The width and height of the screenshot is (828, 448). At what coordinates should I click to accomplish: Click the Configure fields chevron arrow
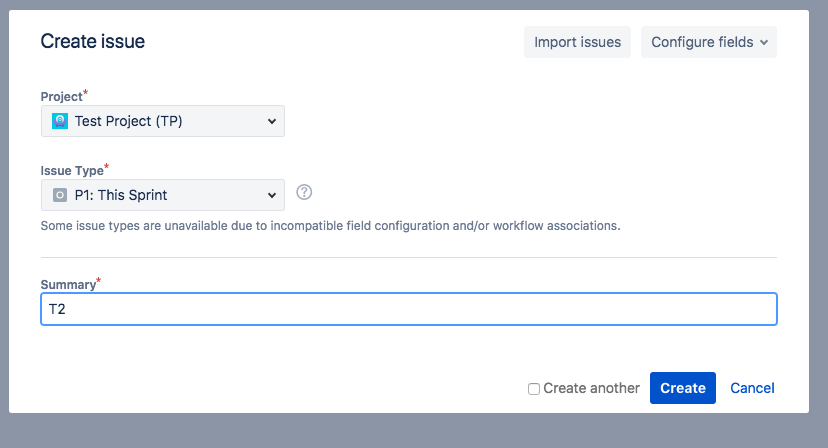[764, 42]
